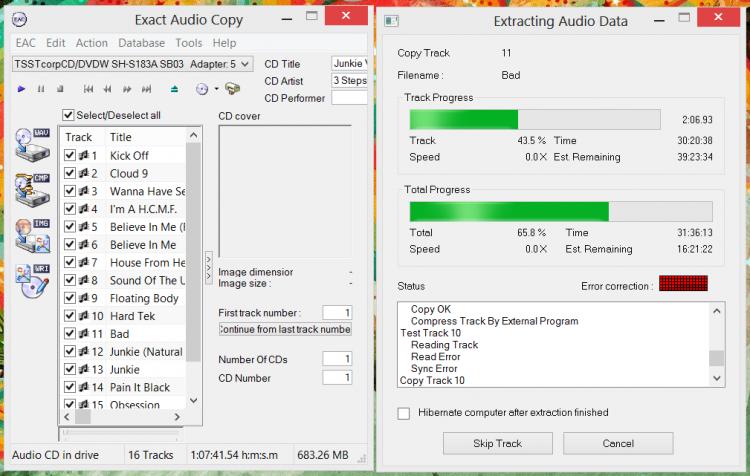Click the CMP compressed copy icon
Screen dimensions: 750x476
[33, 188]
